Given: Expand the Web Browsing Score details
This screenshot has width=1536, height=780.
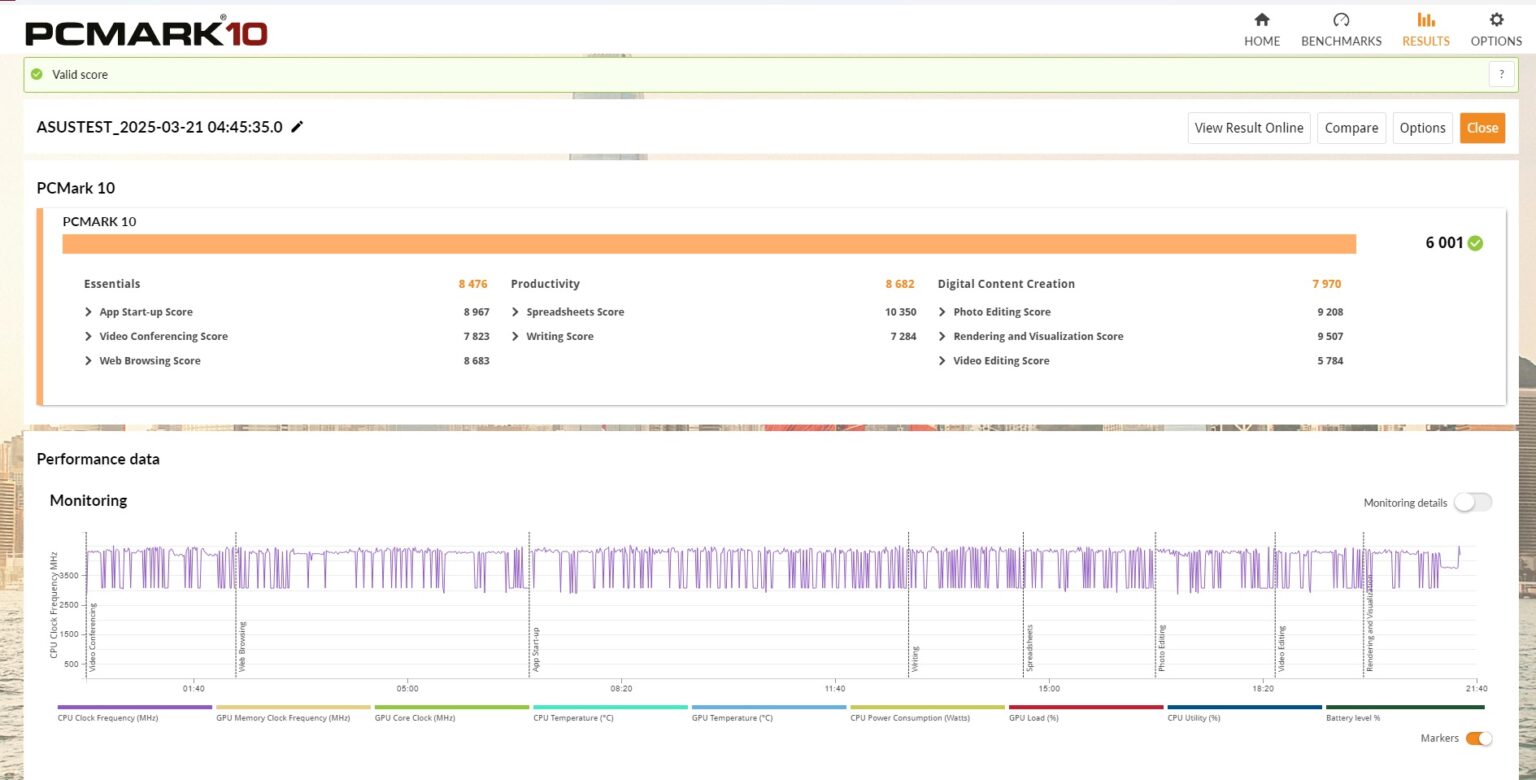Looking at the screenshot, I should tap(89, 361).
